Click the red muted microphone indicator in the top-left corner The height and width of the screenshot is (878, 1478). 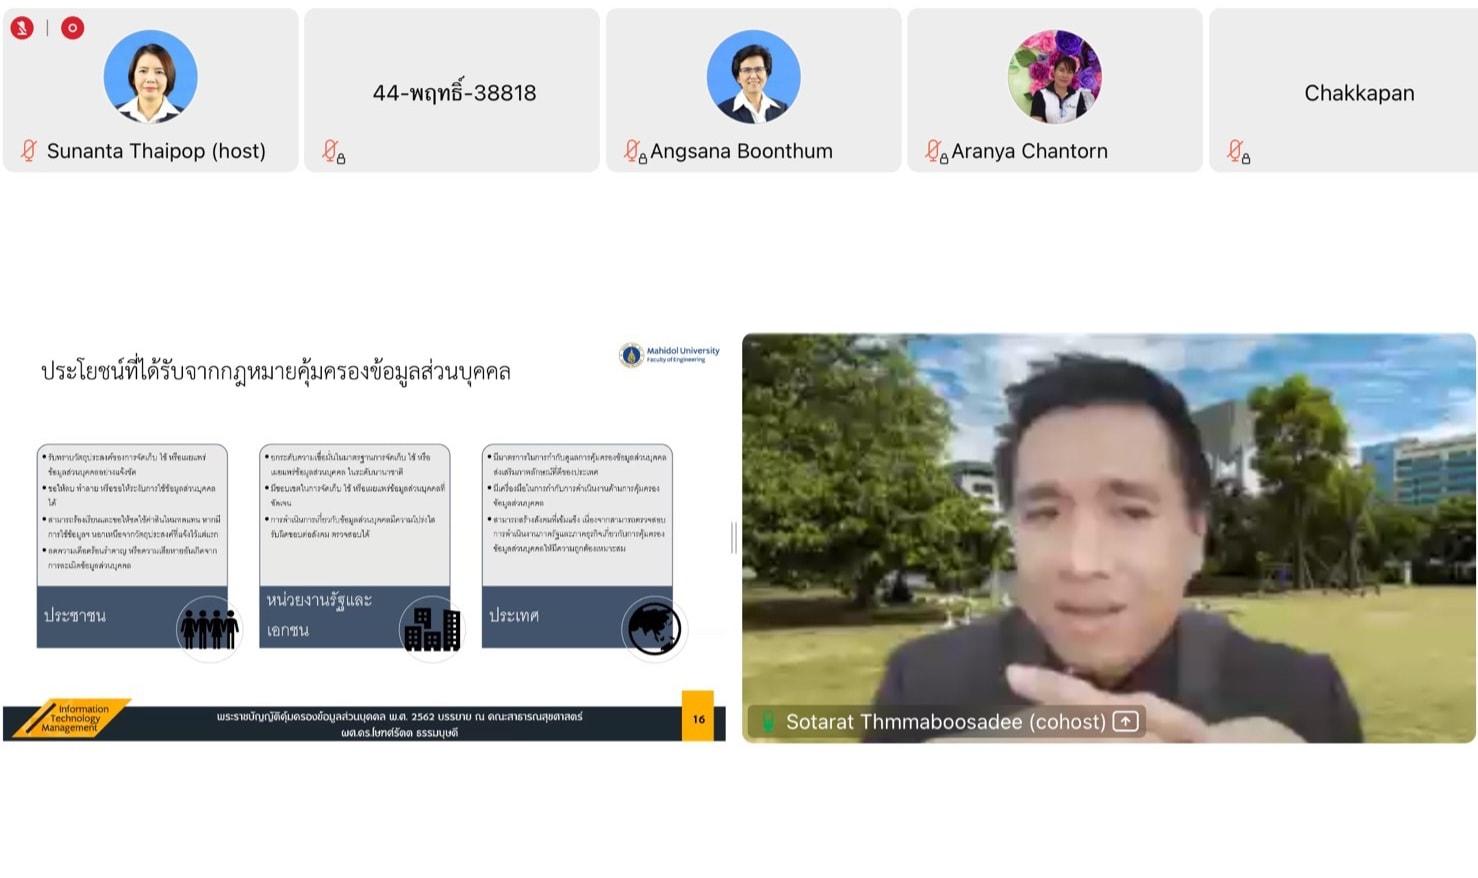click(x=22, y=28)
